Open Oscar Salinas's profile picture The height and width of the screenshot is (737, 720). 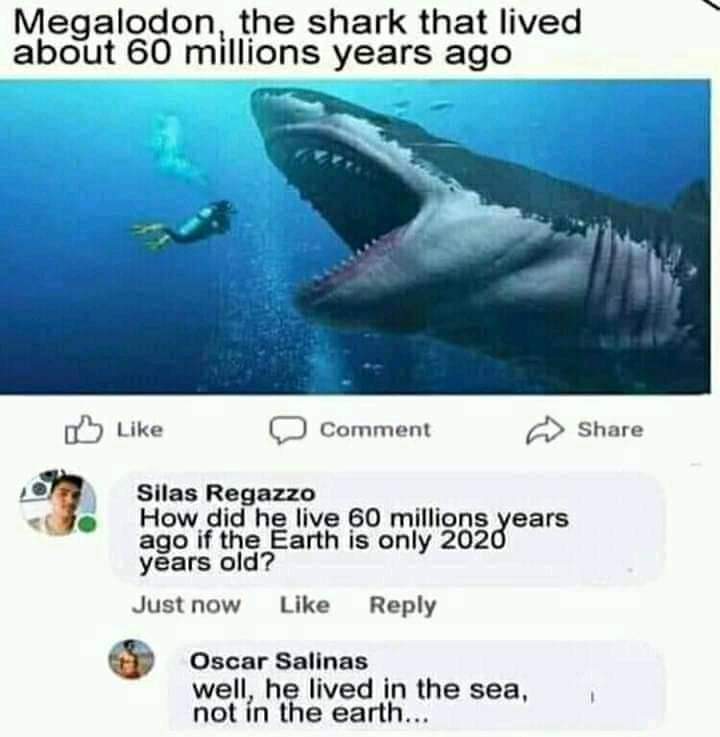pyautogui.click(x=131, y=659)
